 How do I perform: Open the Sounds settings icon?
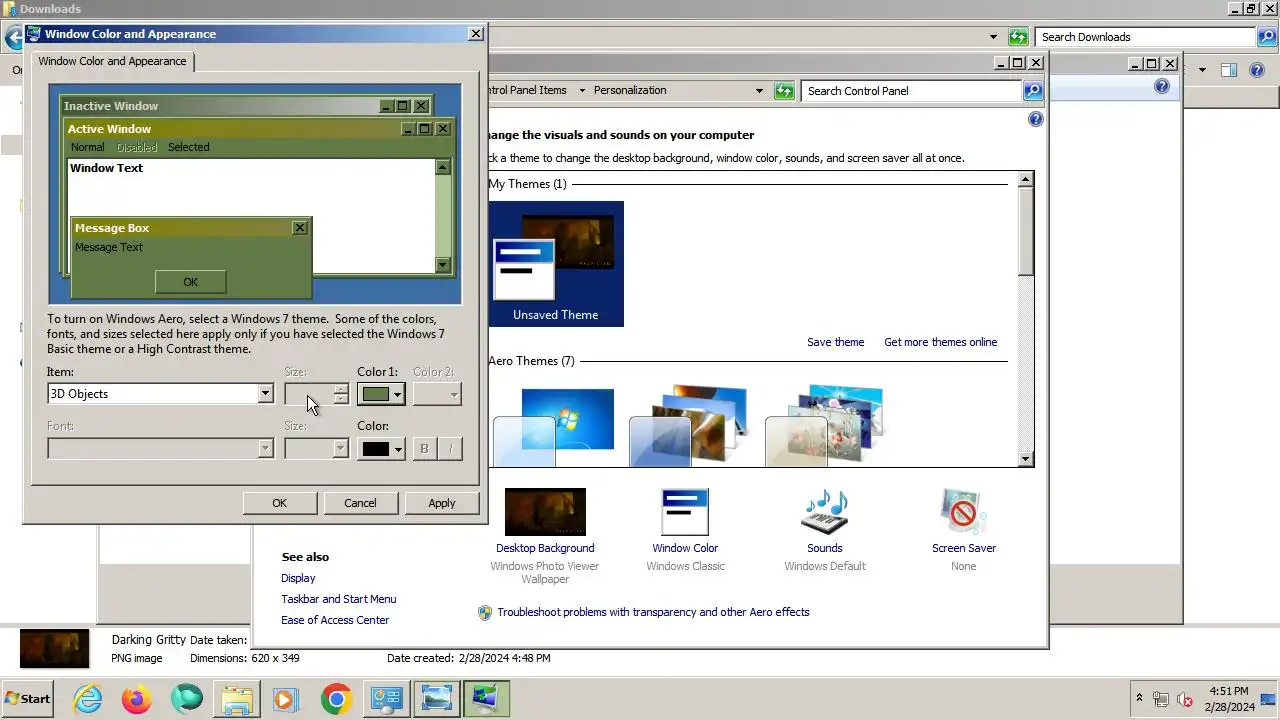click(x=825, y=512)
